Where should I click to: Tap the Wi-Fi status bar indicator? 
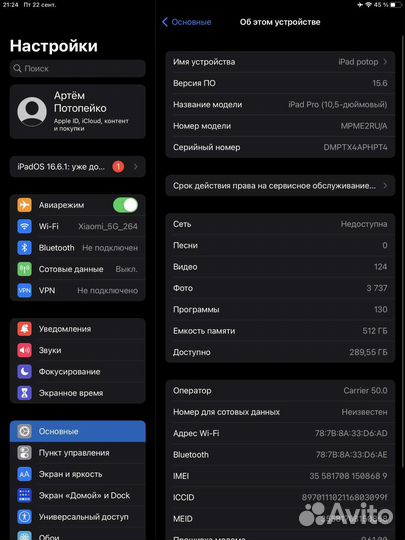369,5
